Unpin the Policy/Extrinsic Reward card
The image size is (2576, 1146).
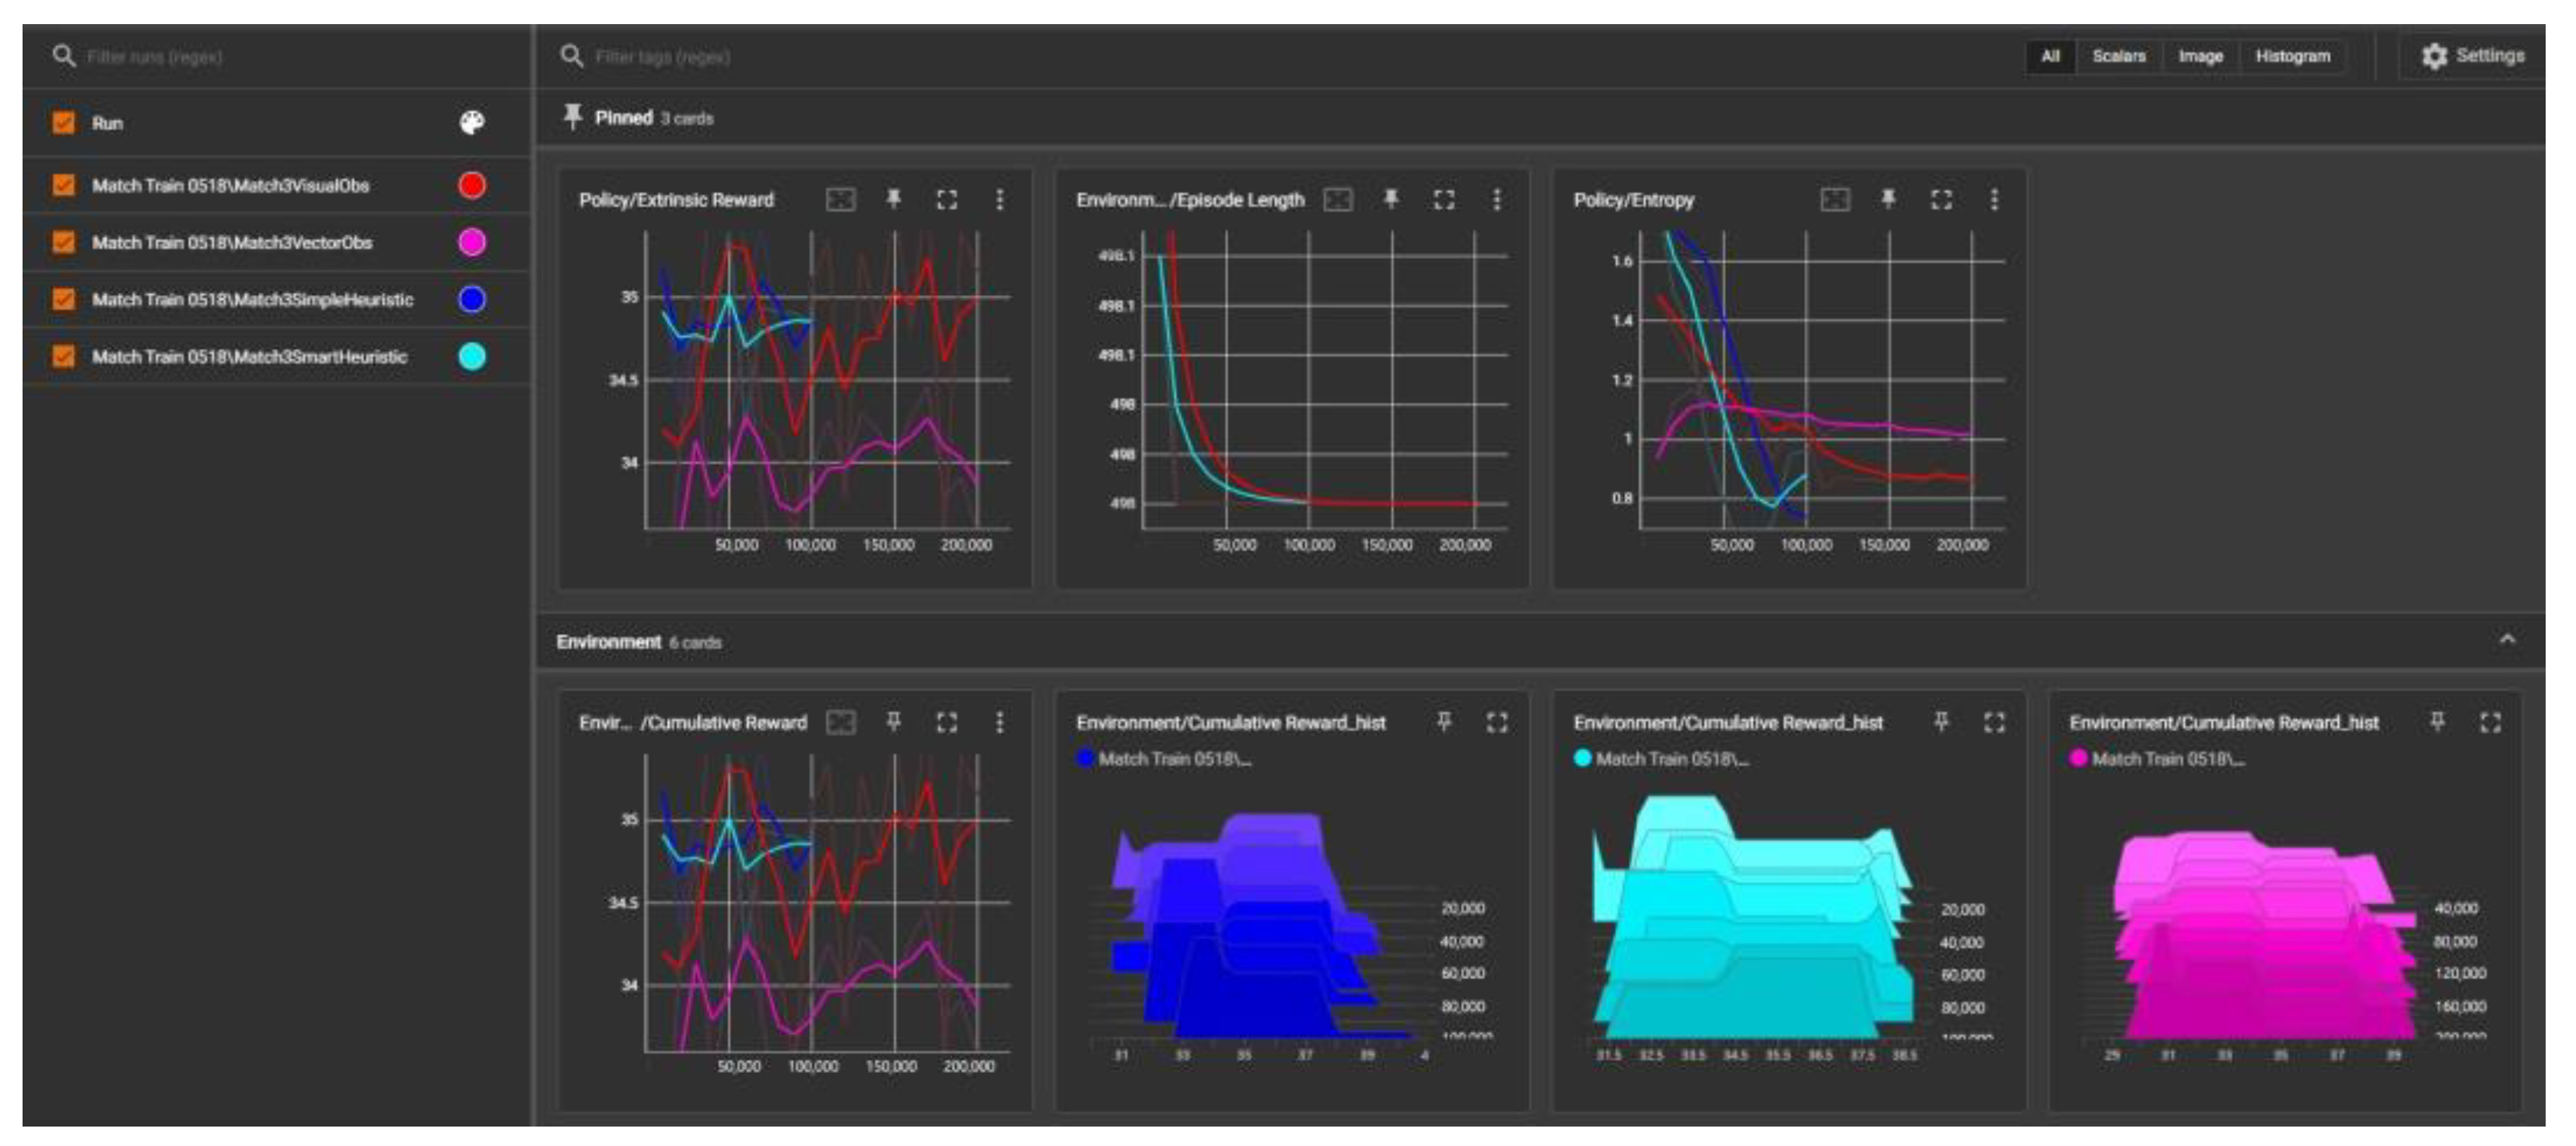893,199
